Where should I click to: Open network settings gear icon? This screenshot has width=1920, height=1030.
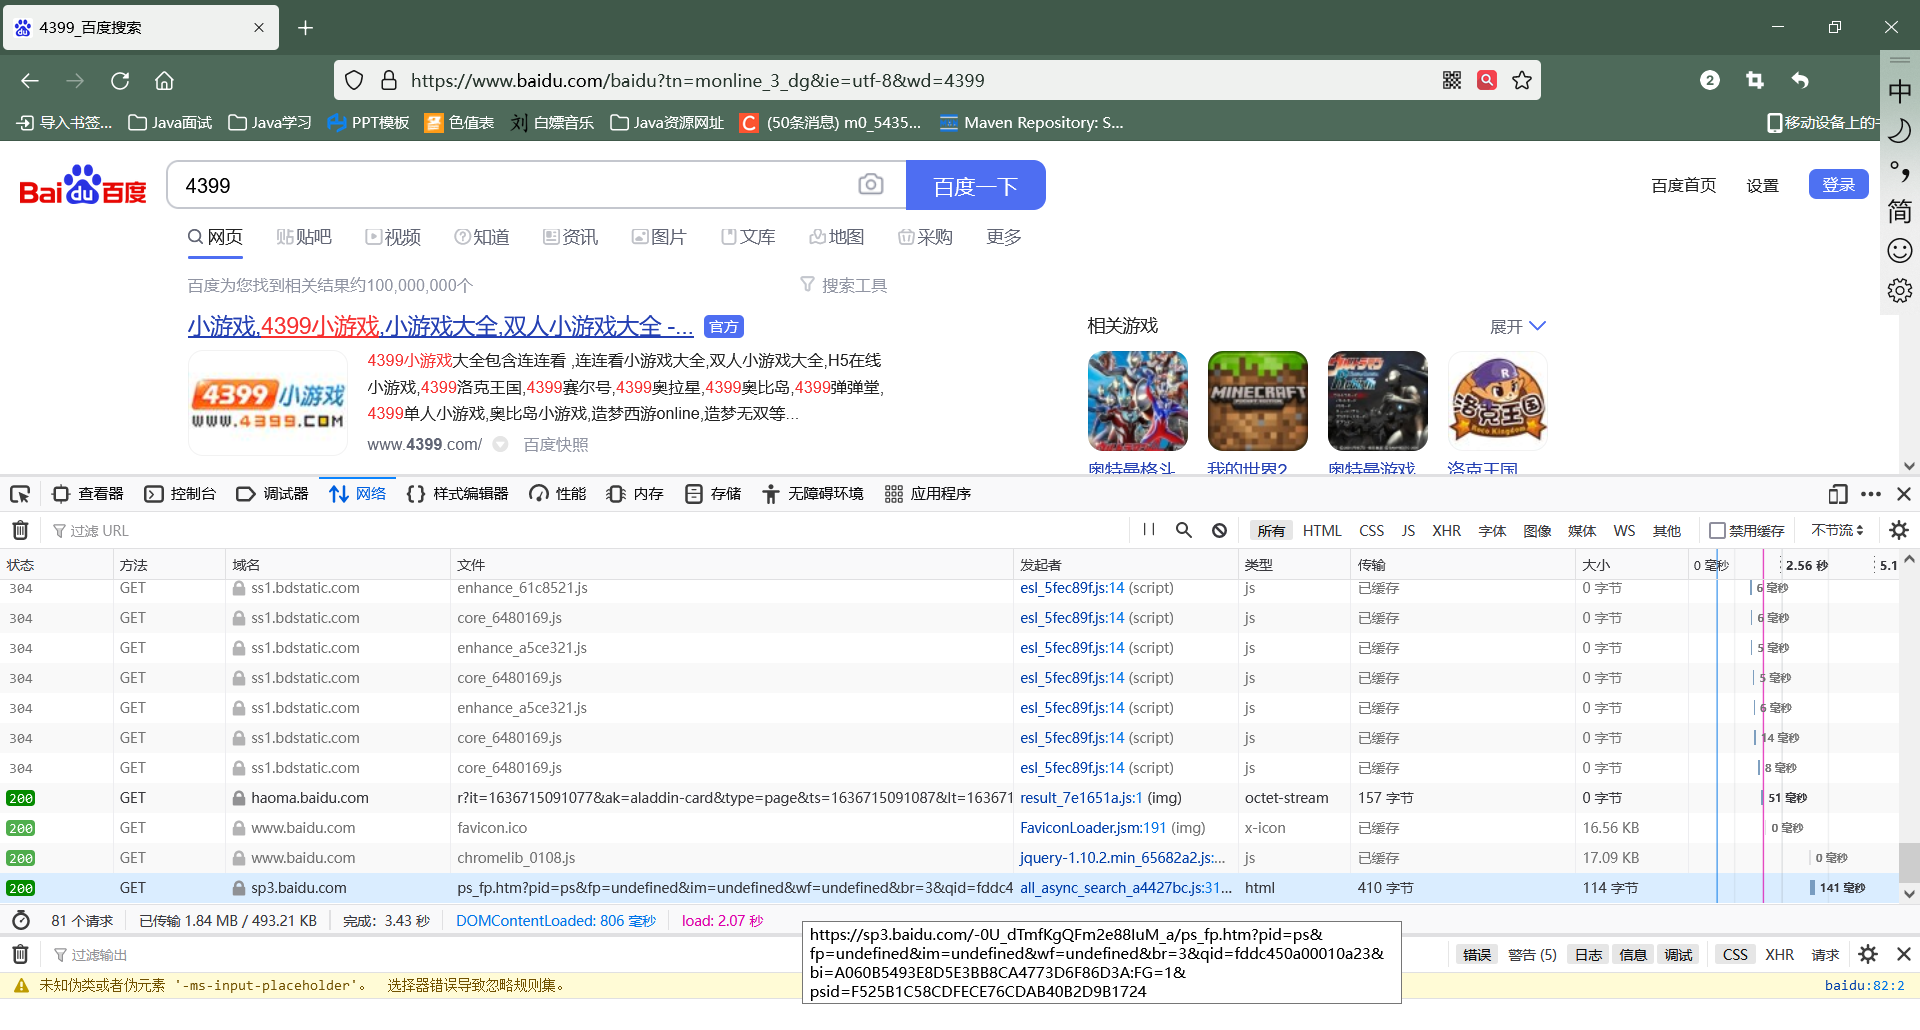click(x=1899, y=530)
